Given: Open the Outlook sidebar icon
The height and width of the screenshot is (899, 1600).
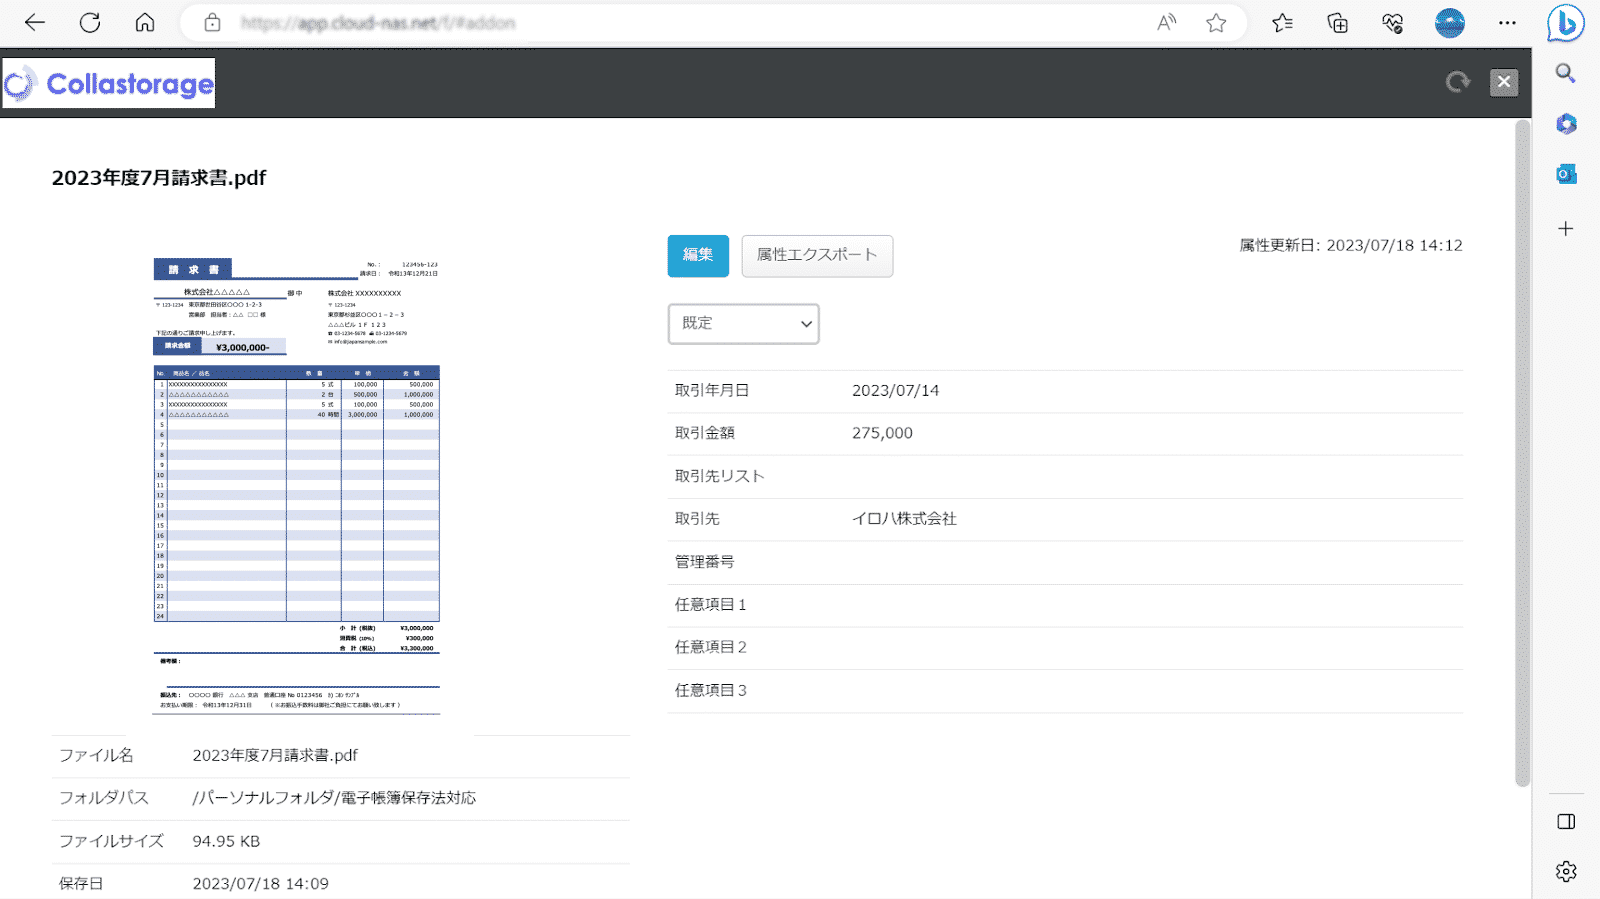Looking at the screenshot, I should pos(1566,174).
